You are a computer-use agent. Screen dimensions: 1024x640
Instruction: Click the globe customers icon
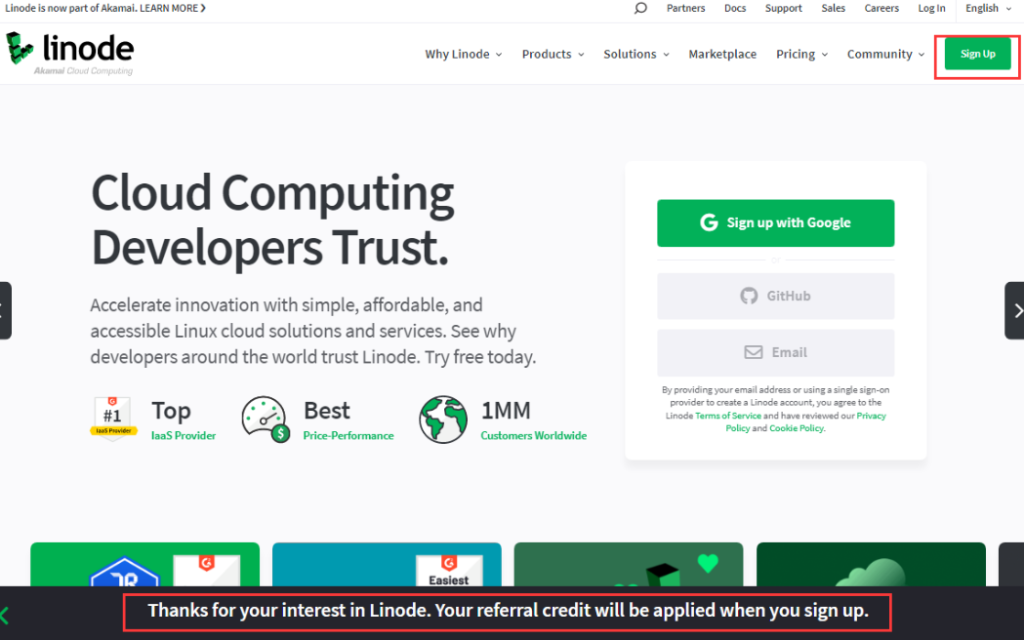click(443, 419)
